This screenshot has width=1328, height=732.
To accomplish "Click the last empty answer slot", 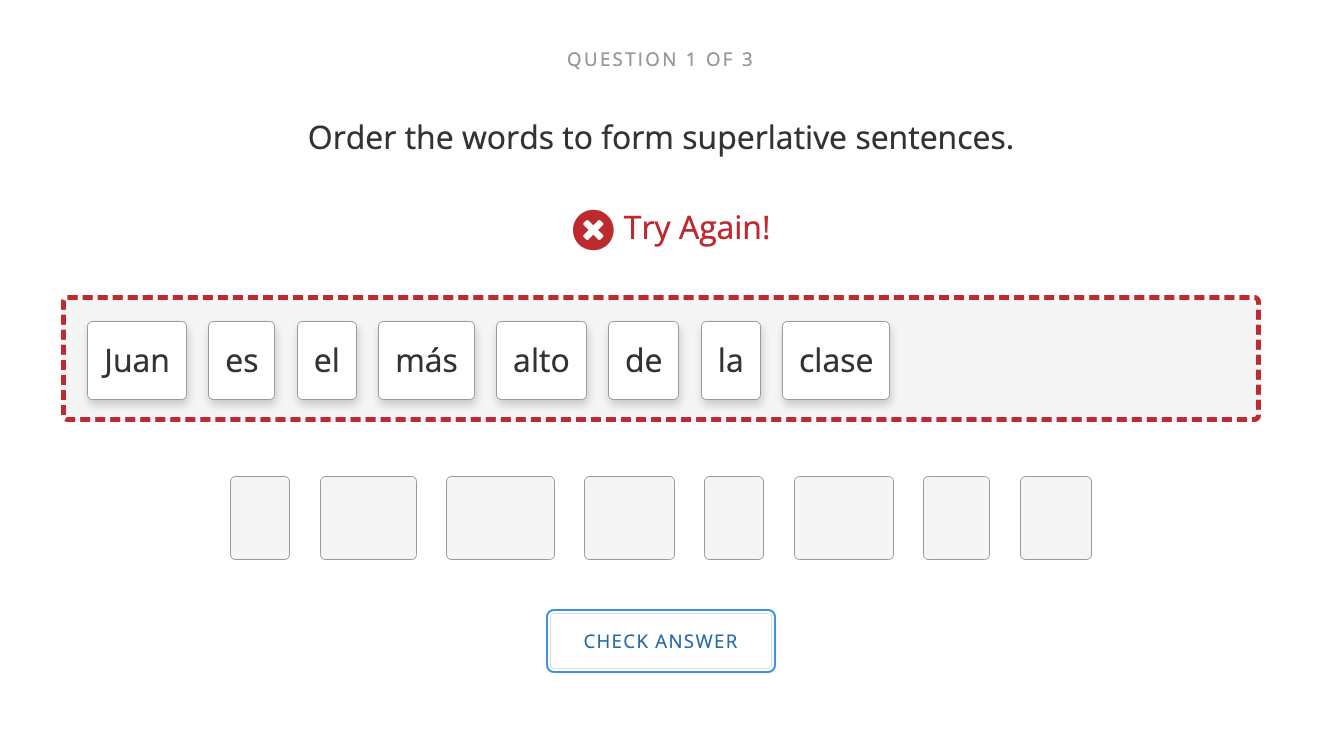I will click(1055, 518).
